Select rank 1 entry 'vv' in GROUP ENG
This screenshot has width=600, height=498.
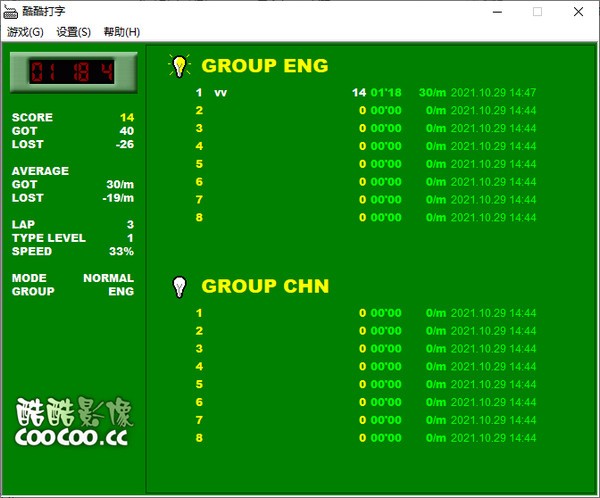pyautogui.click(x=221, y=93)
